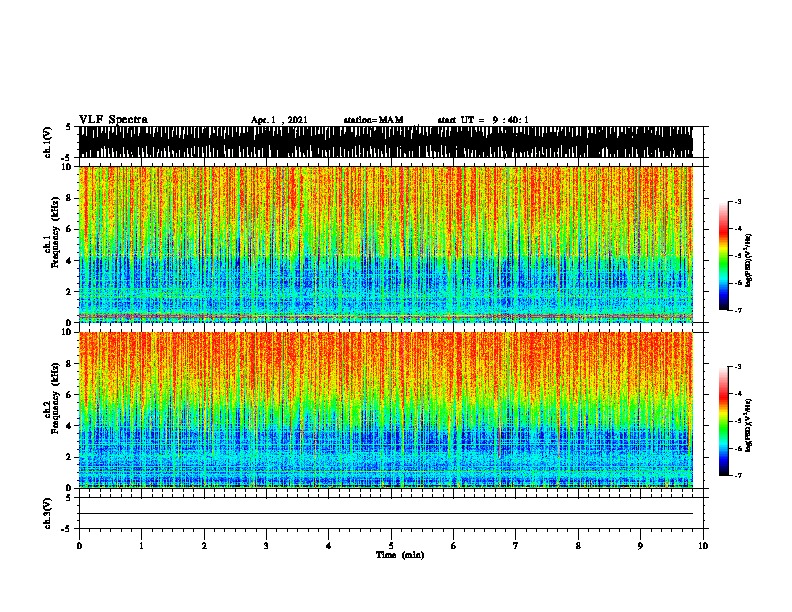Click the ch.1 "Frequency (kHz)" axis label
The image size is (792, 612).
click(55, 232)
